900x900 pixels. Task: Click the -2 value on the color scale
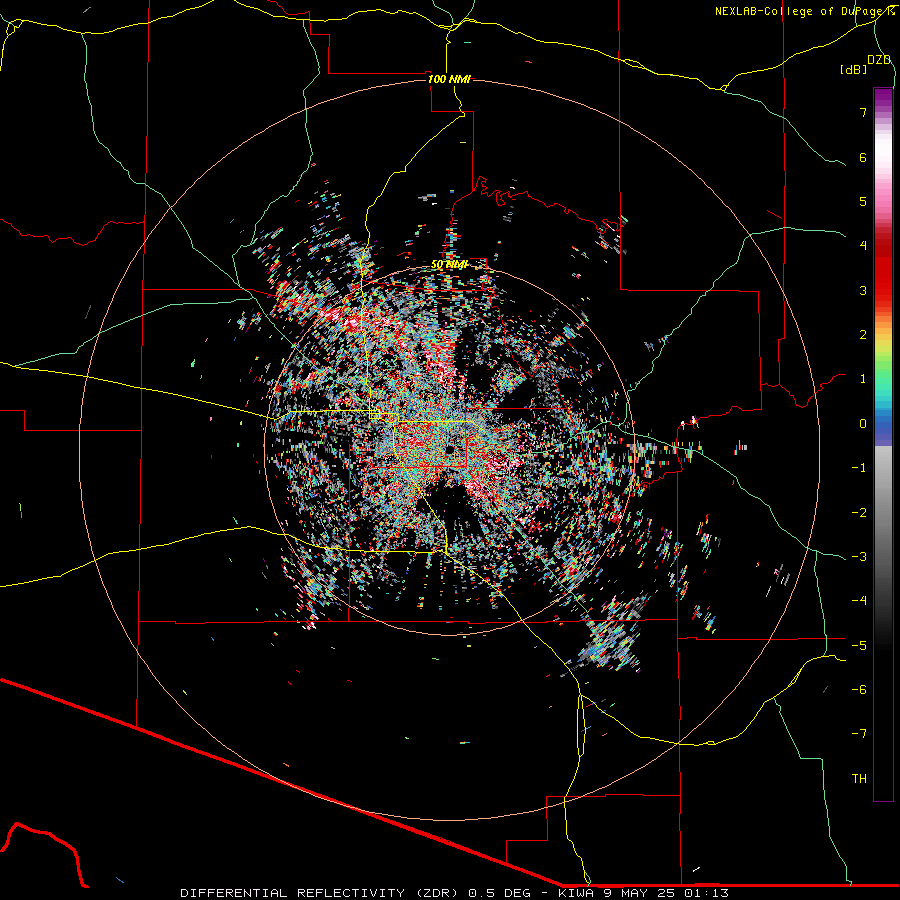[859, 512]
